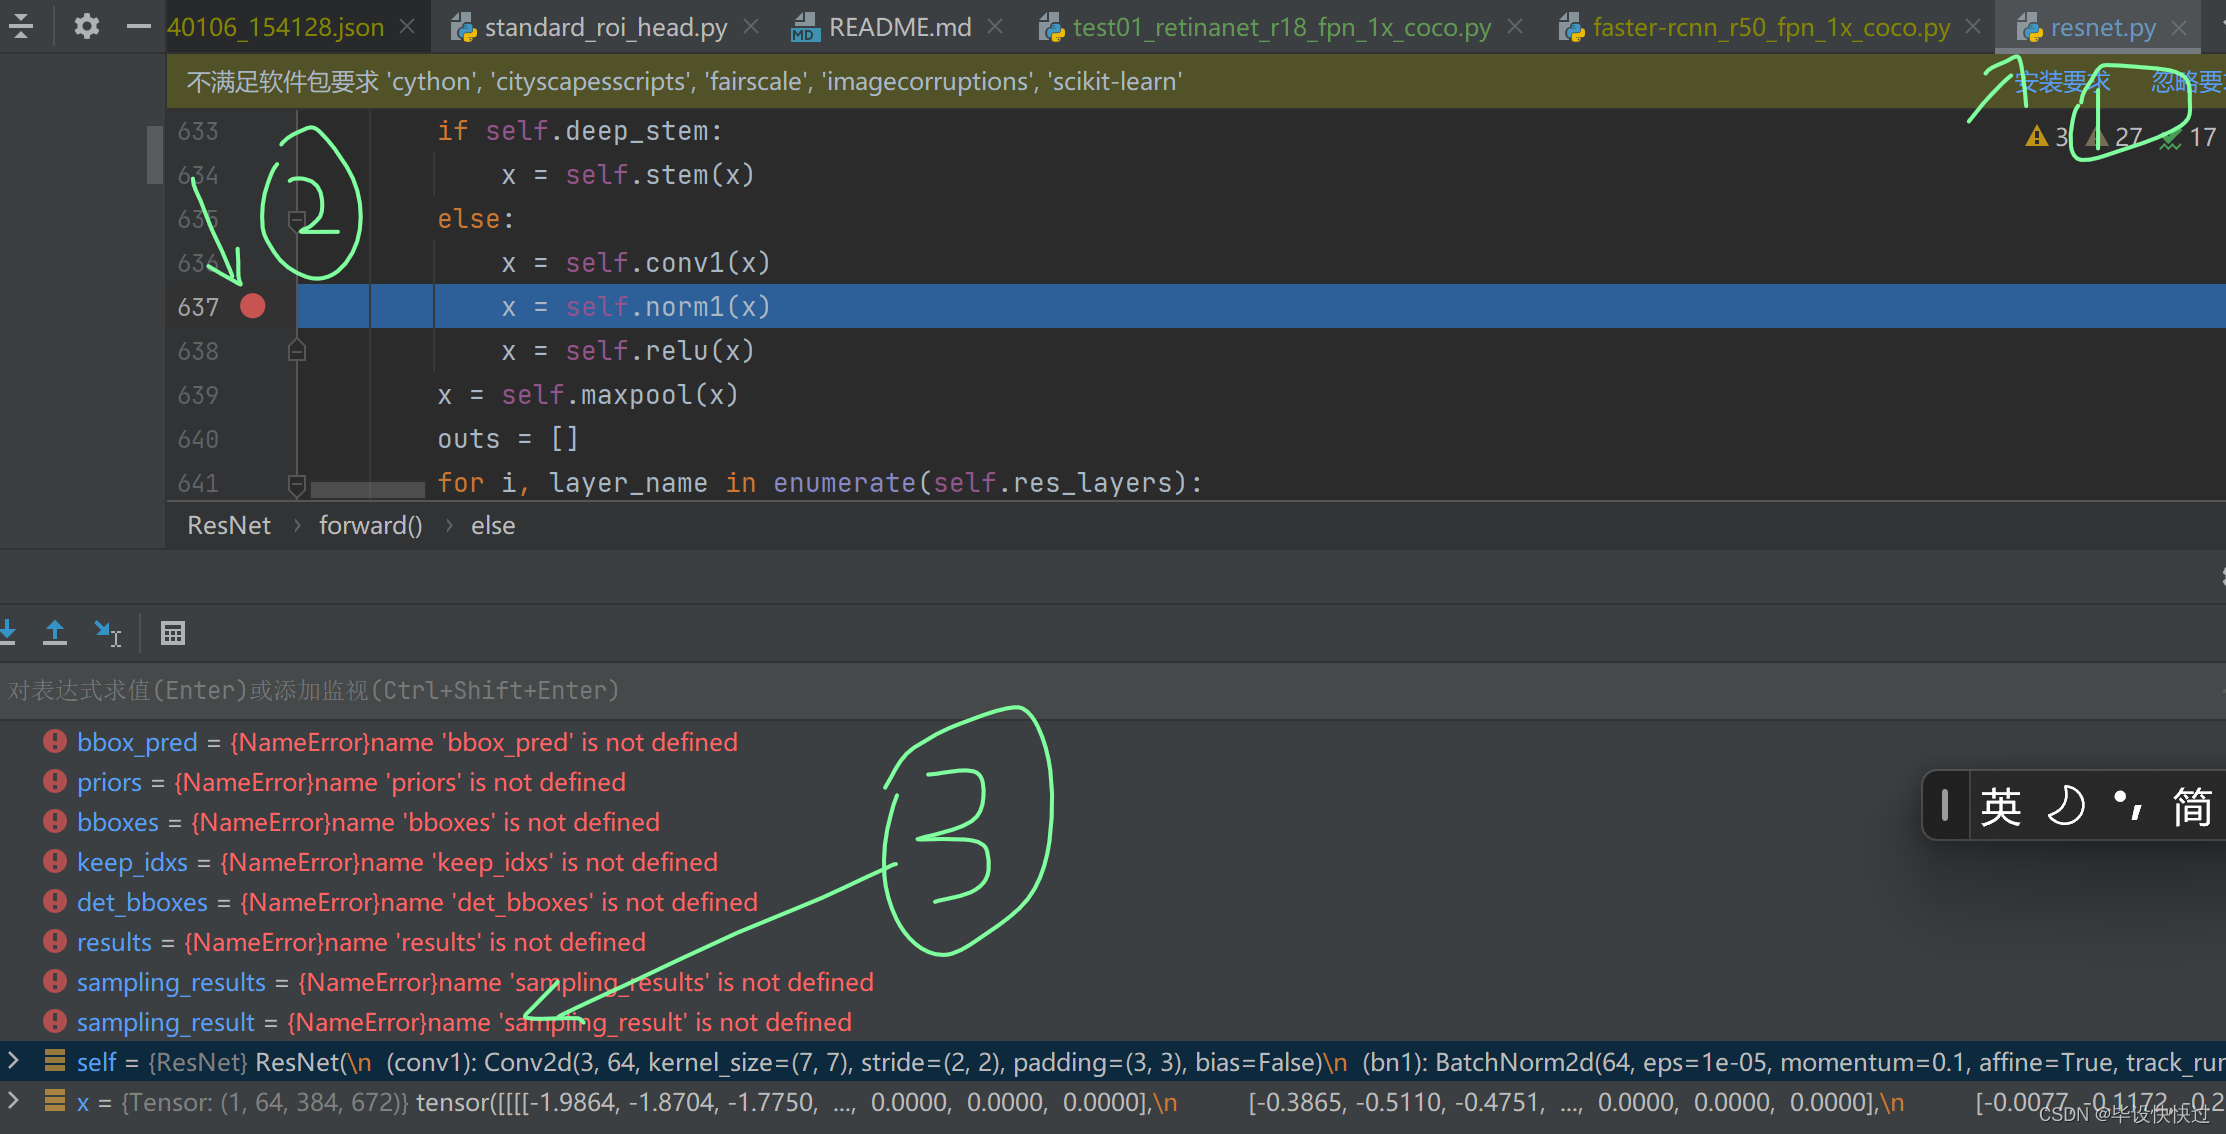Image resolution: width=2226 pixels, height=1134 pixels.
Task: Click 安装要求 to install missing packages
Action: (x=2063, y=81)
